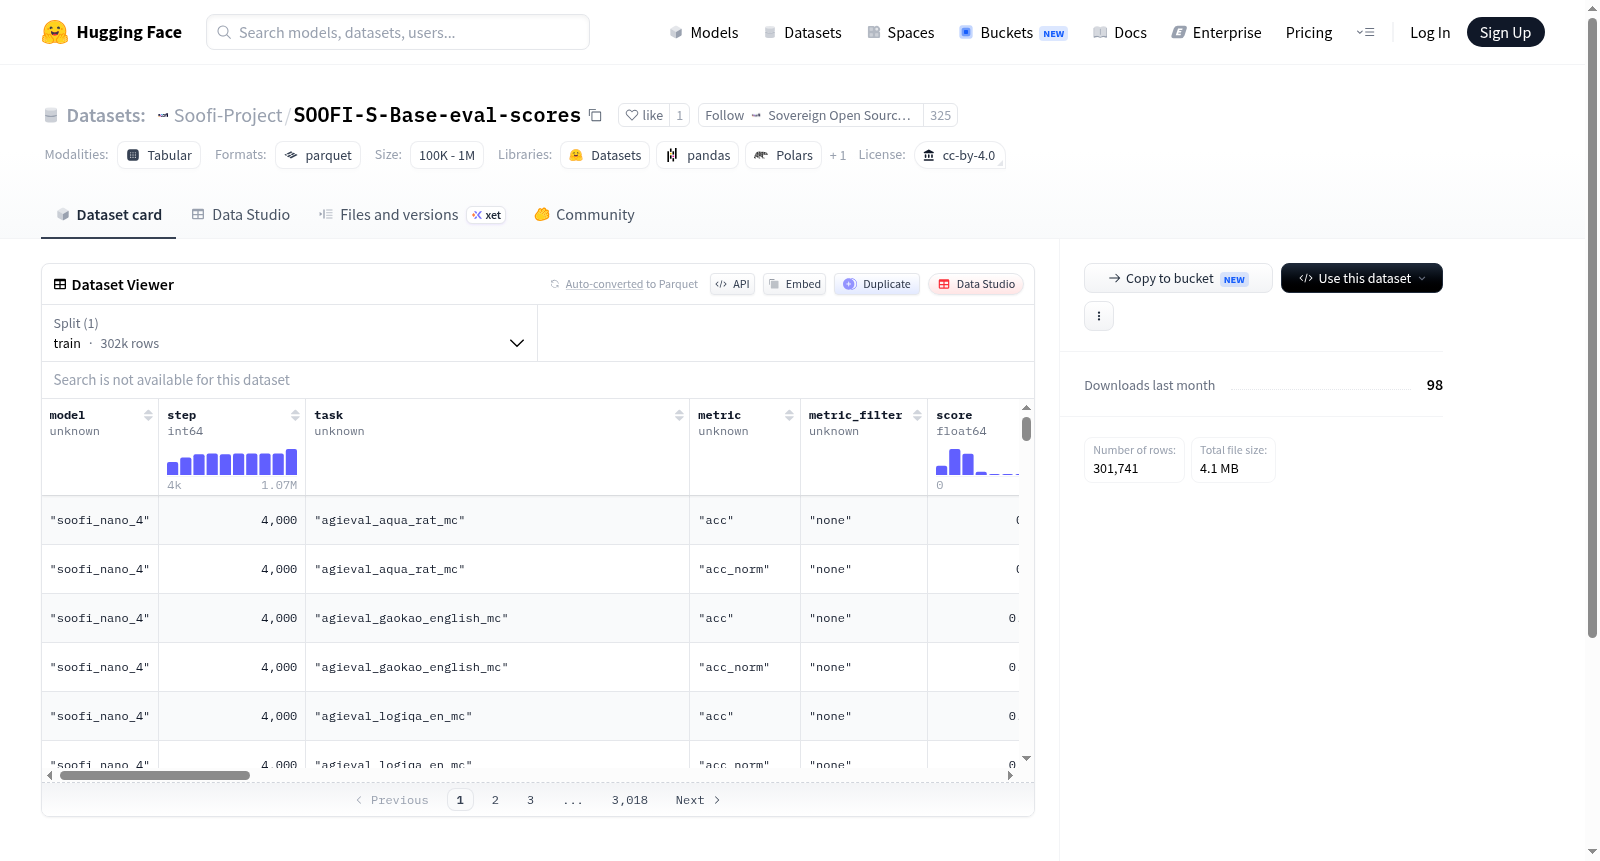Show the +1 additional libraries
This screenshot has width=1600, height=861.
[838, 155]
